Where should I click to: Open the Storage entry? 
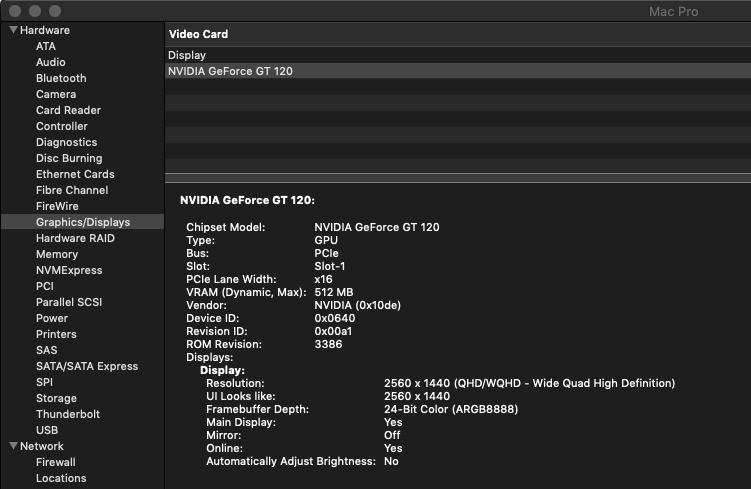tap(57, 398)
